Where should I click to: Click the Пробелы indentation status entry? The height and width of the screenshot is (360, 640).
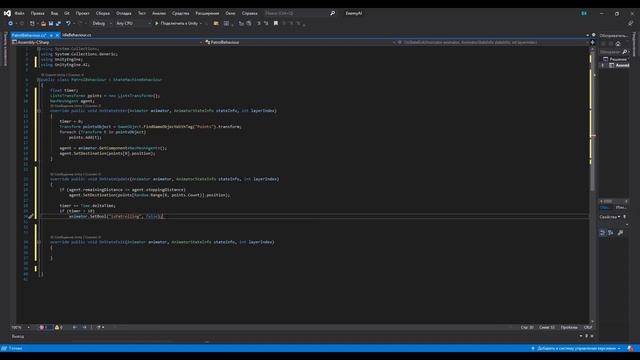tap(569, 327)
